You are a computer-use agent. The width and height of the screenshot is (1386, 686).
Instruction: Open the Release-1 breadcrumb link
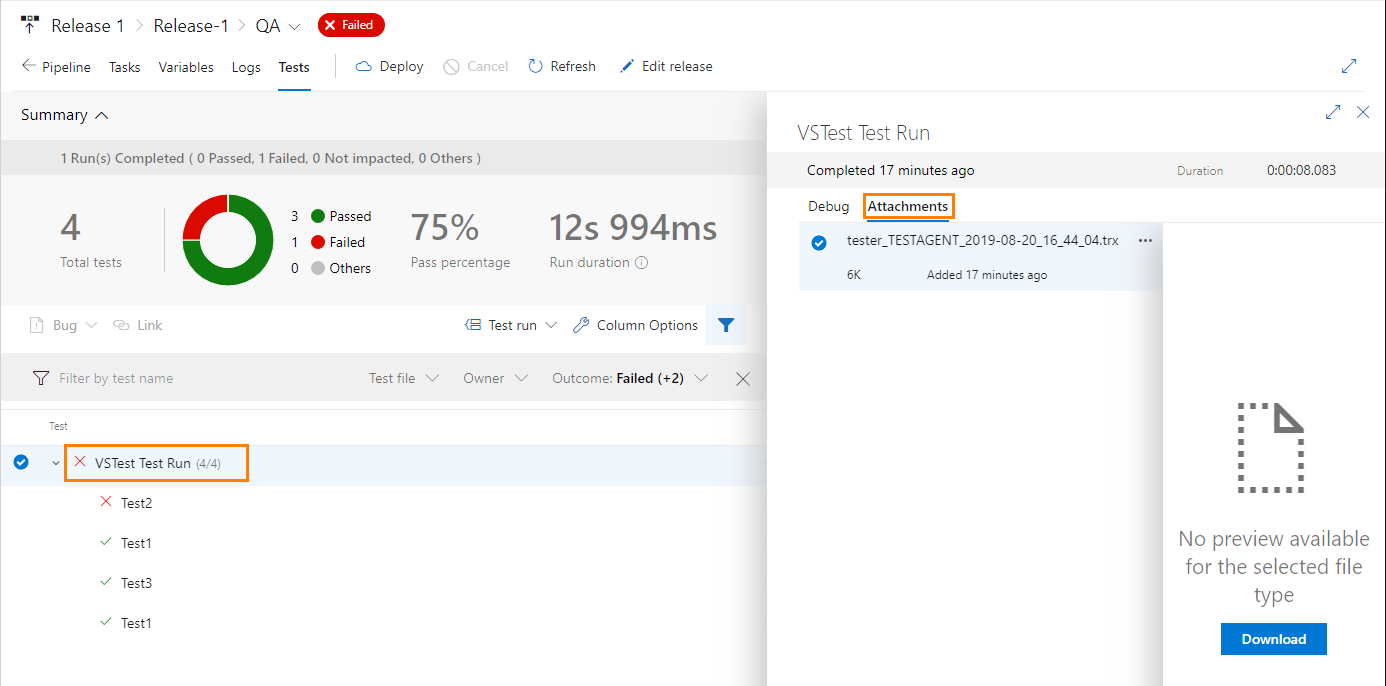click(191, 25)
